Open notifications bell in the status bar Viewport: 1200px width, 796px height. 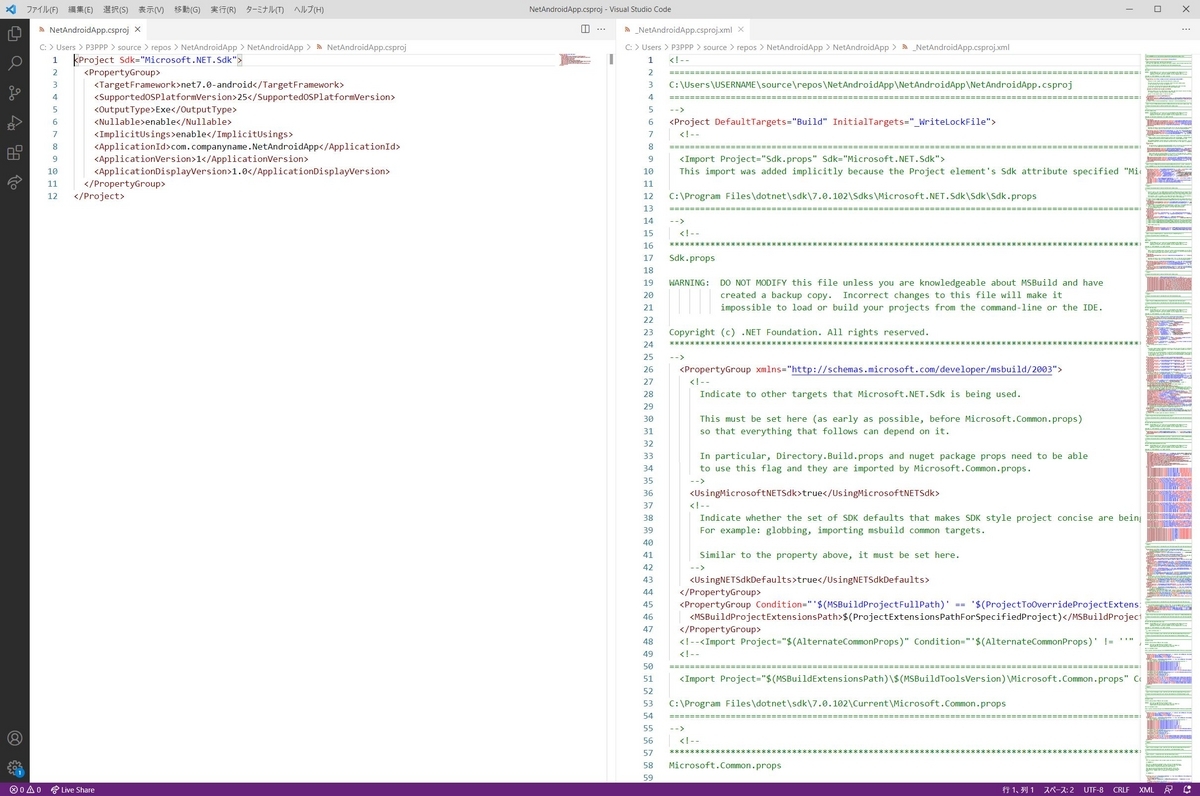click(x=1186, y=789)
